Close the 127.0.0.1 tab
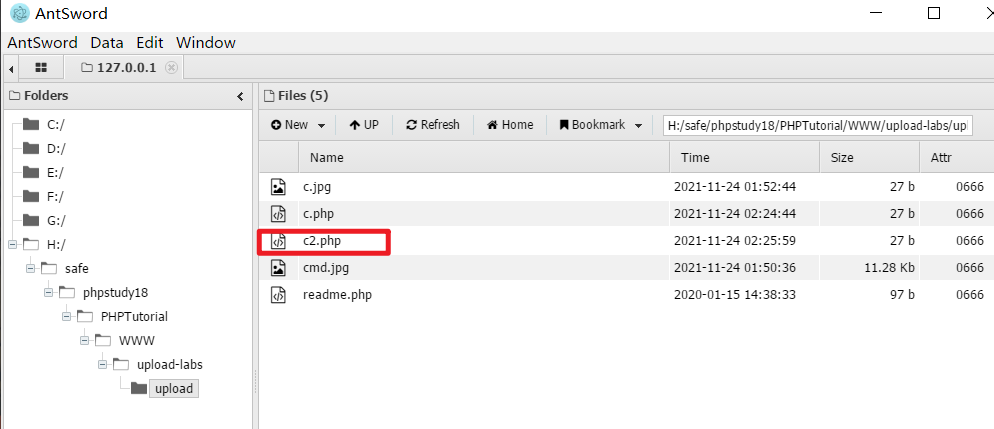 (171, 68)
